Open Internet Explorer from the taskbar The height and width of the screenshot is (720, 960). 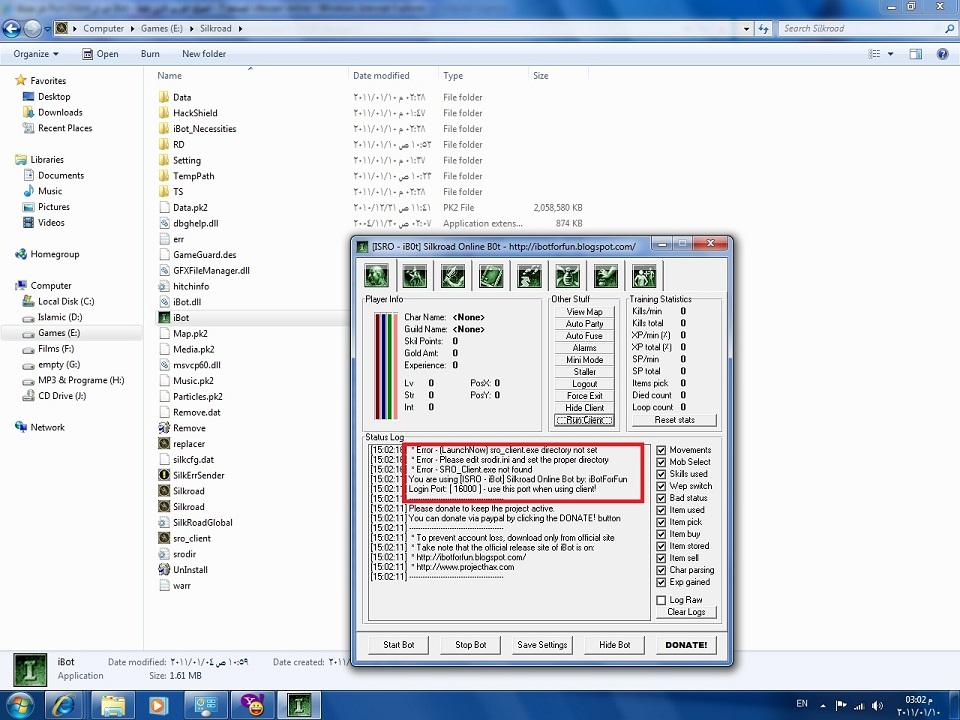[x=64, y=705]
